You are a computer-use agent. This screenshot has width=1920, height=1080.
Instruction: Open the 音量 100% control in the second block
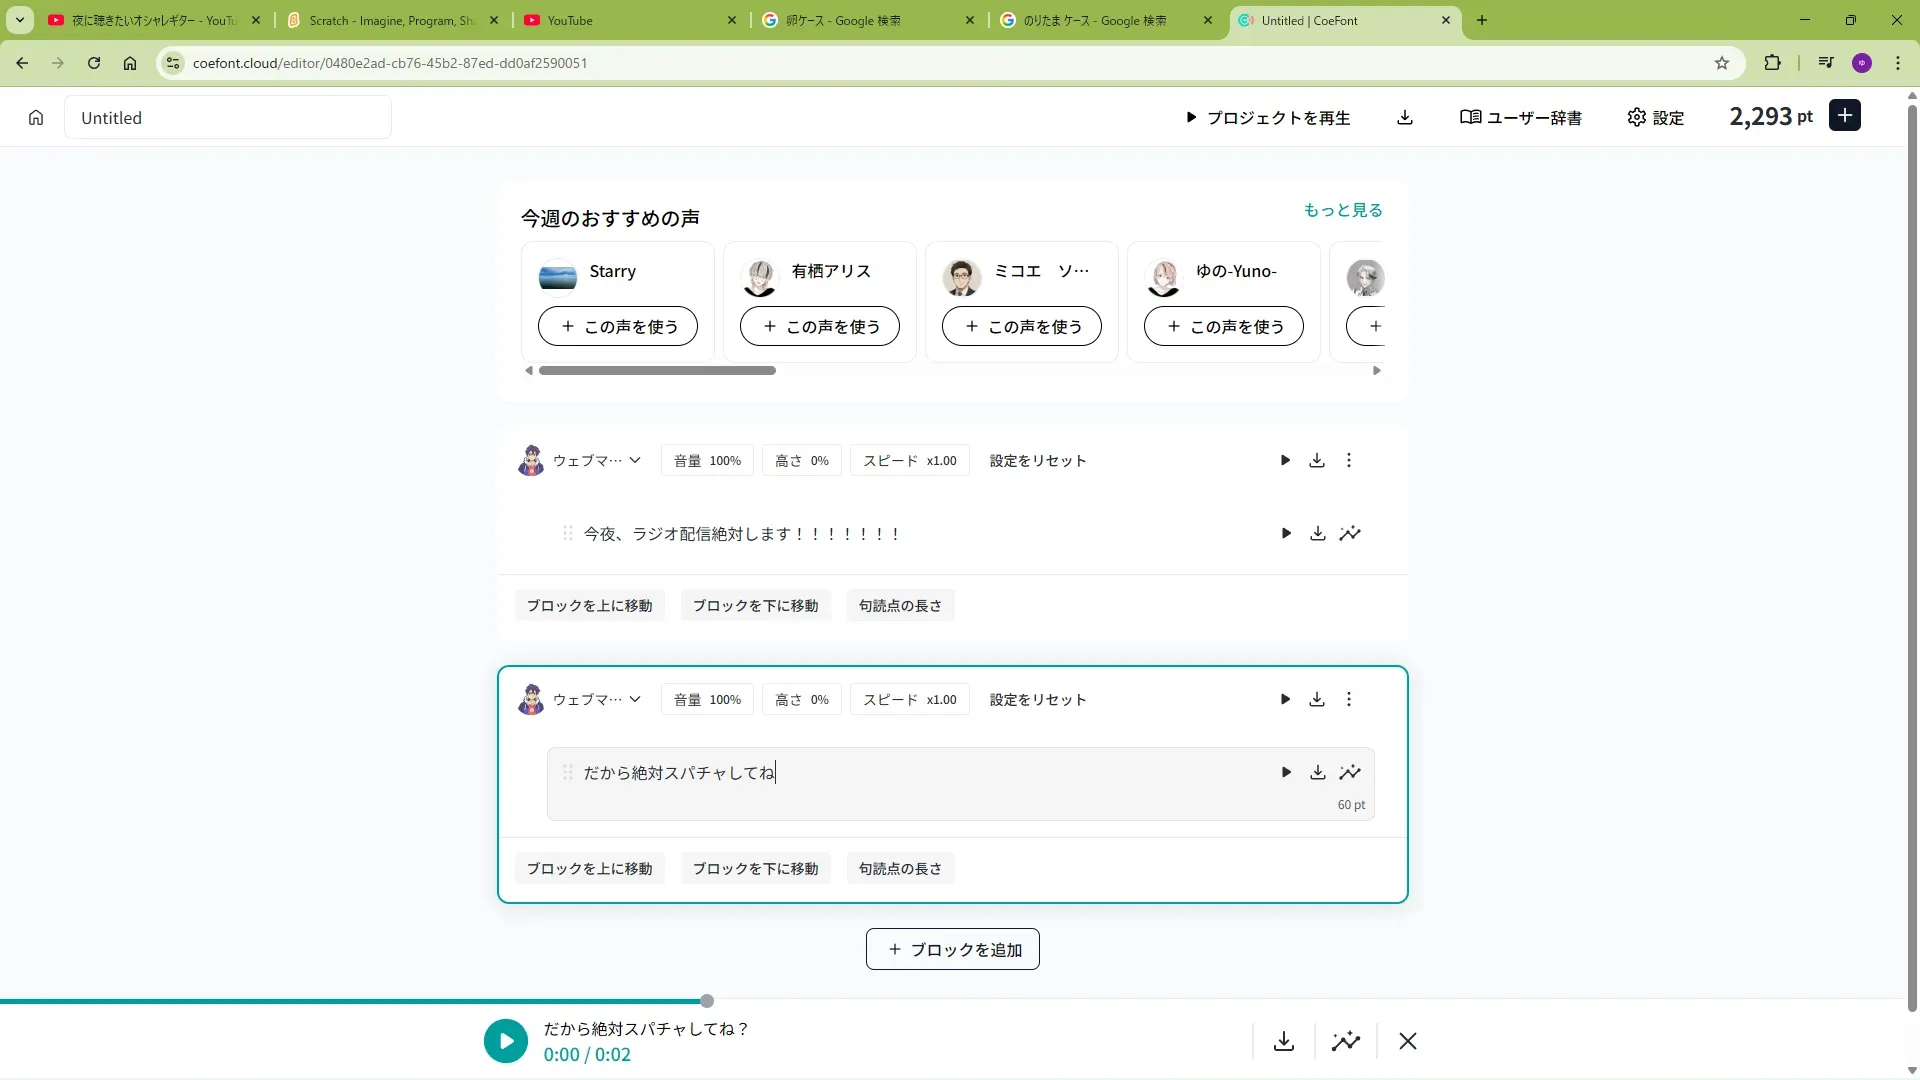(x=707, y=700)
